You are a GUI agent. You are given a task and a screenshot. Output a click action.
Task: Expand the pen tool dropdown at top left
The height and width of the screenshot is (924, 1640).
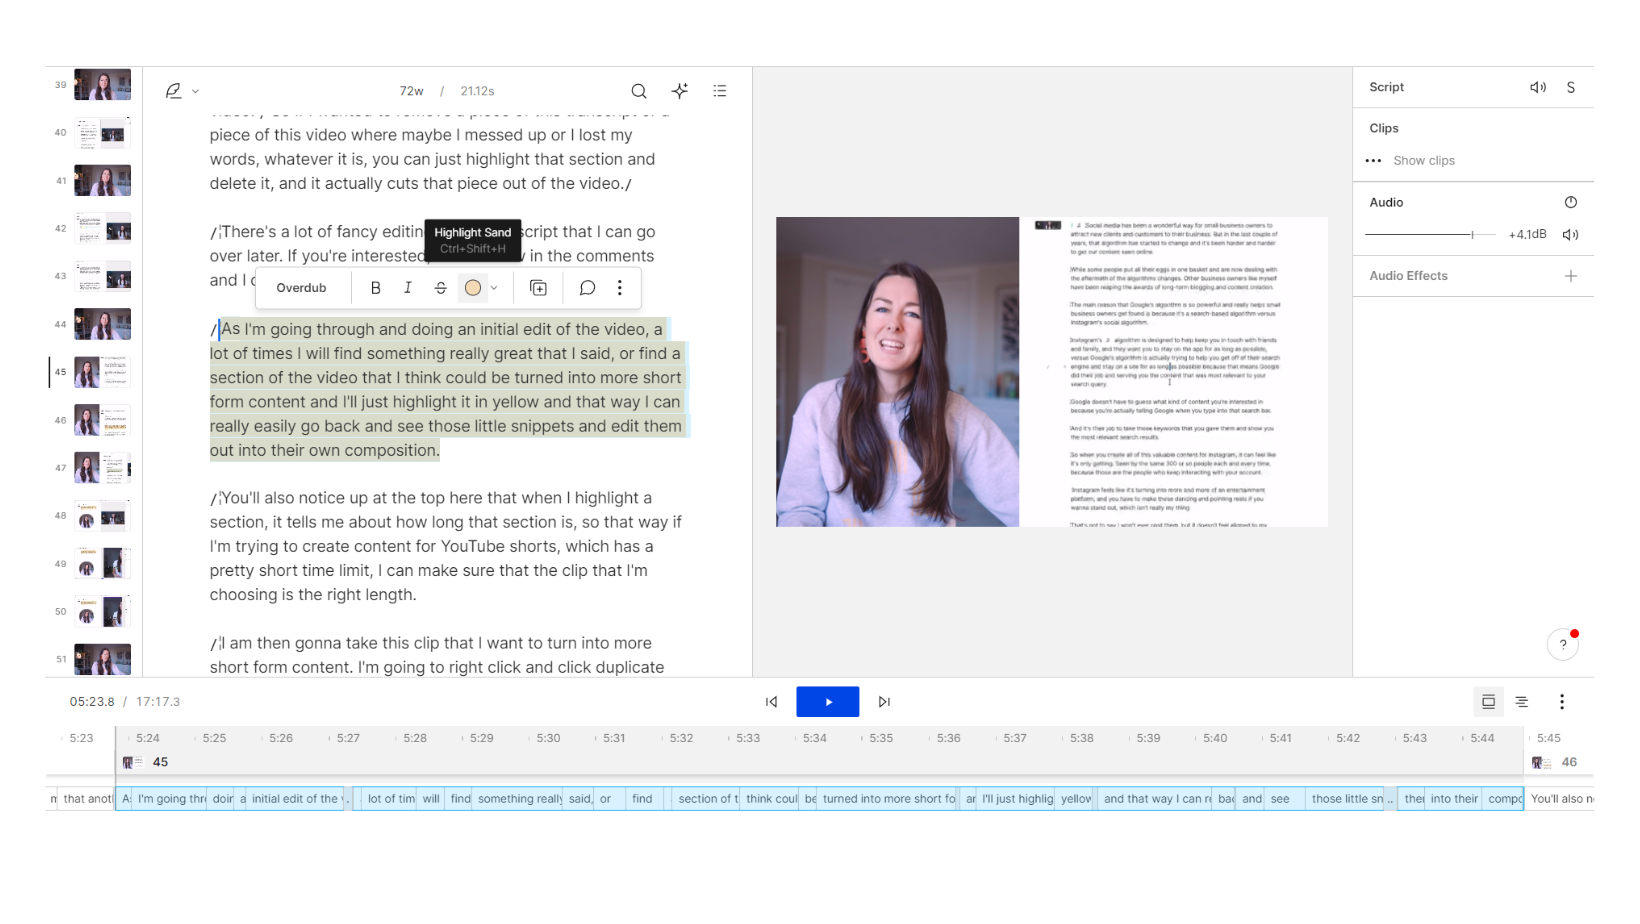click(196, 90)
